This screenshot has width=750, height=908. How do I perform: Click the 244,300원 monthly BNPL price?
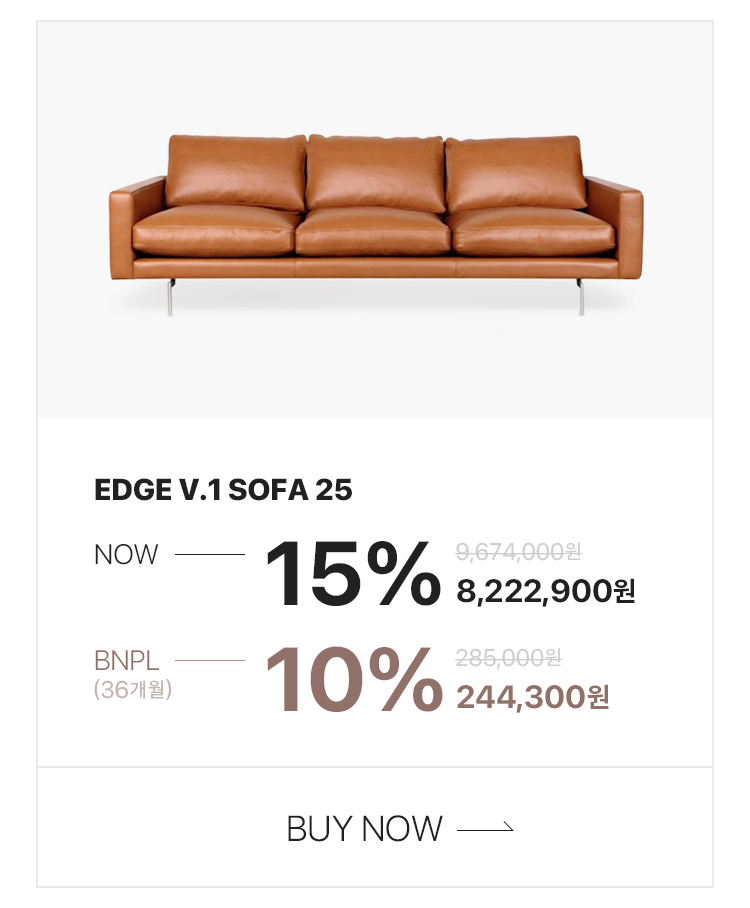[533, 697]
